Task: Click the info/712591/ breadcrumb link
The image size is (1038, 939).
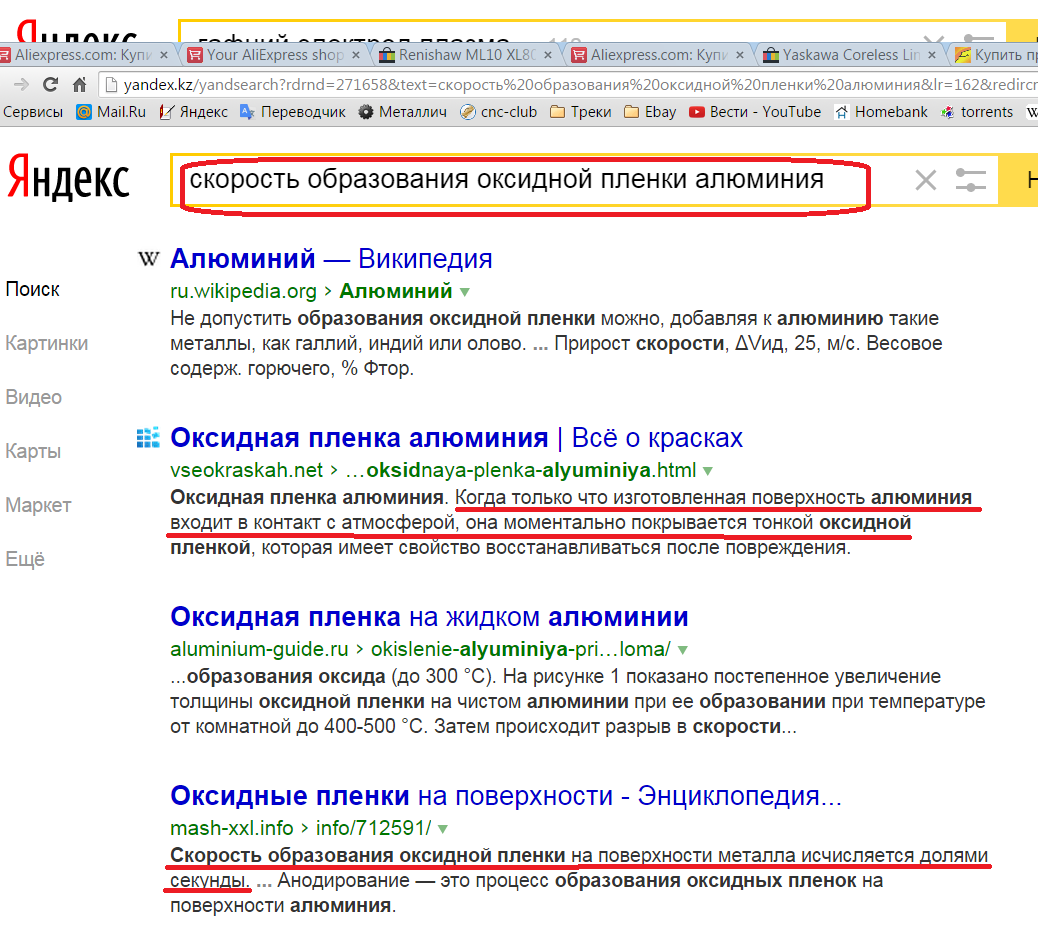Action: pos(373,828)
